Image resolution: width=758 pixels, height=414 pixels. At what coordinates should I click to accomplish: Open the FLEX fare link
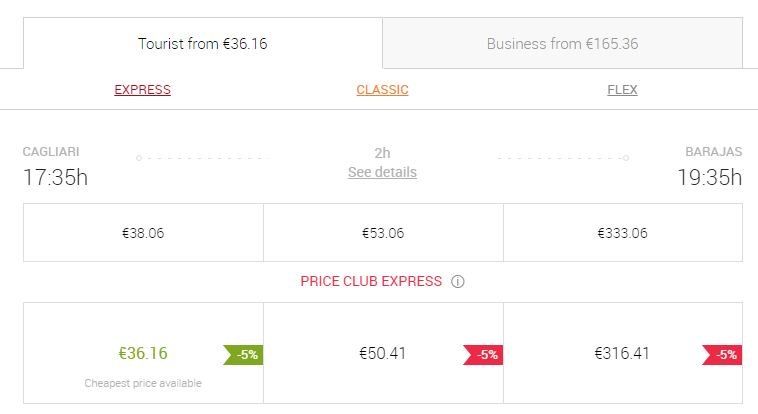622,90
